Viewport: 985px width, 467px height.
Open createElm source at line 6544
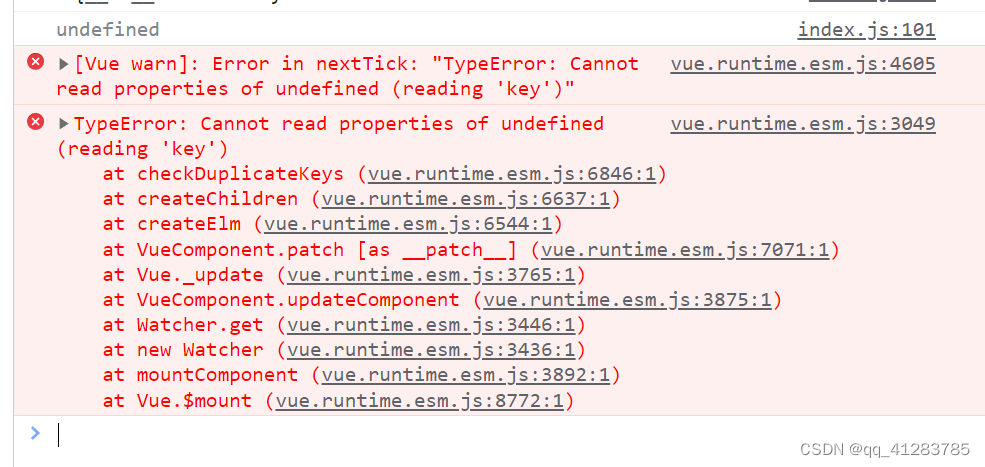(408, 224)
